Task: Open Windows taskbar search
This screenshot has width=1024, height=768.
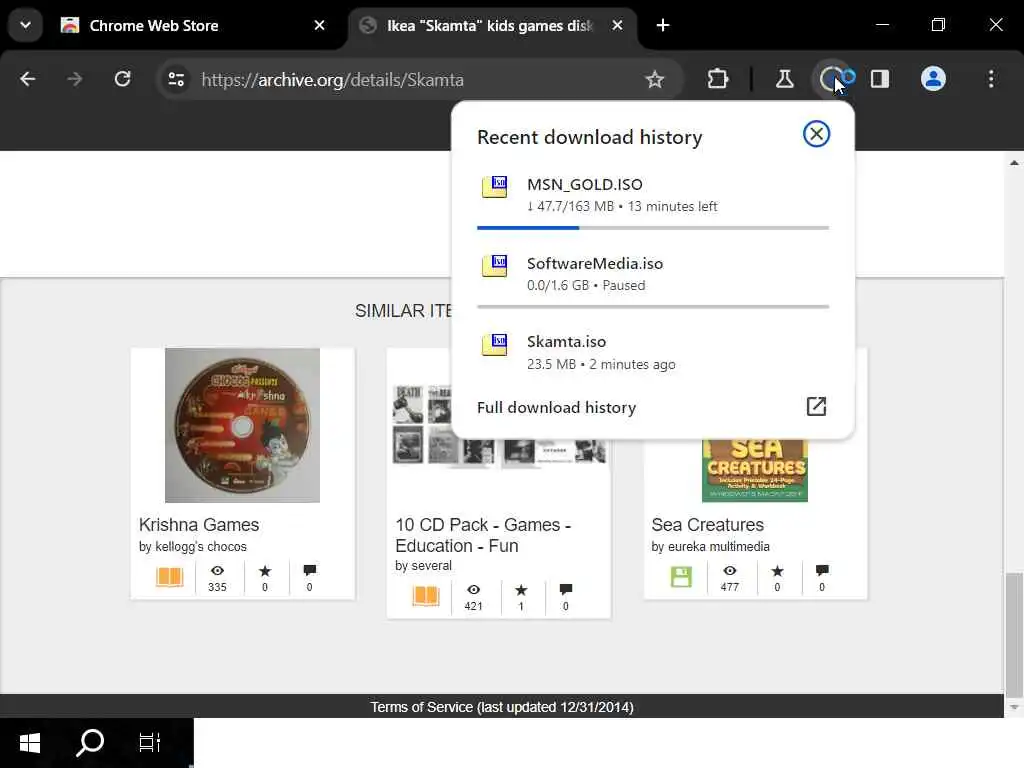Action: pyautogui.click(x=89, y=743)
